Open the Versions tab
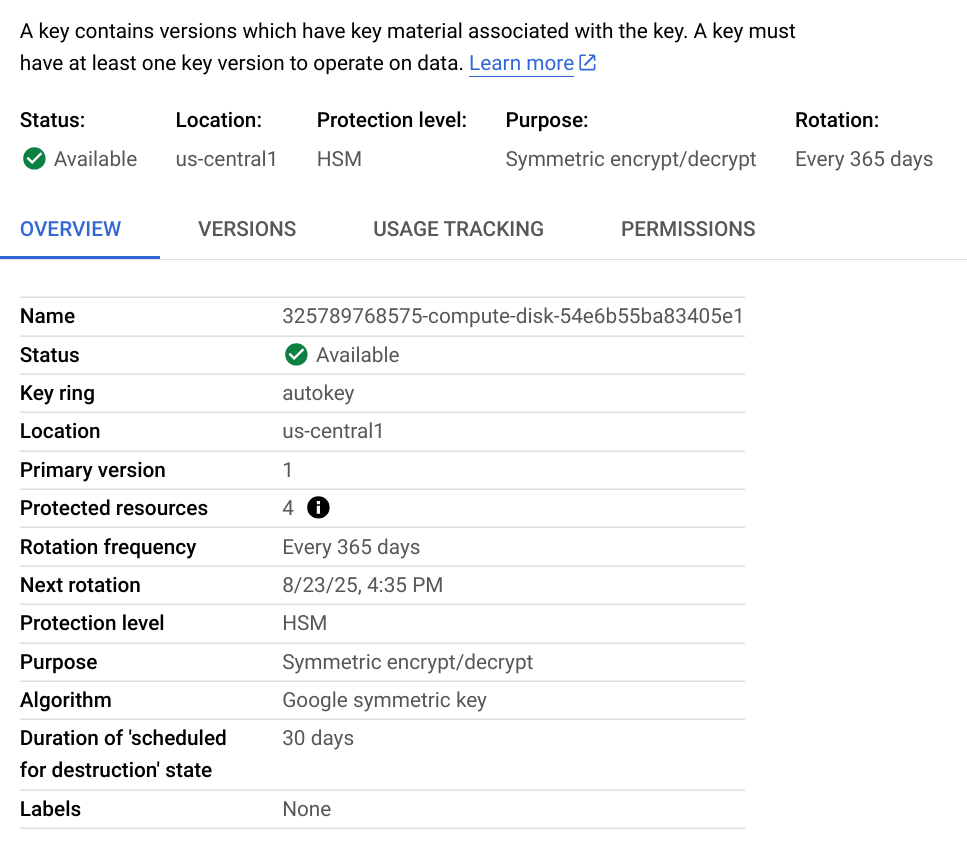Viewport: 967px width, 849px height. click(x=247, y=229)
